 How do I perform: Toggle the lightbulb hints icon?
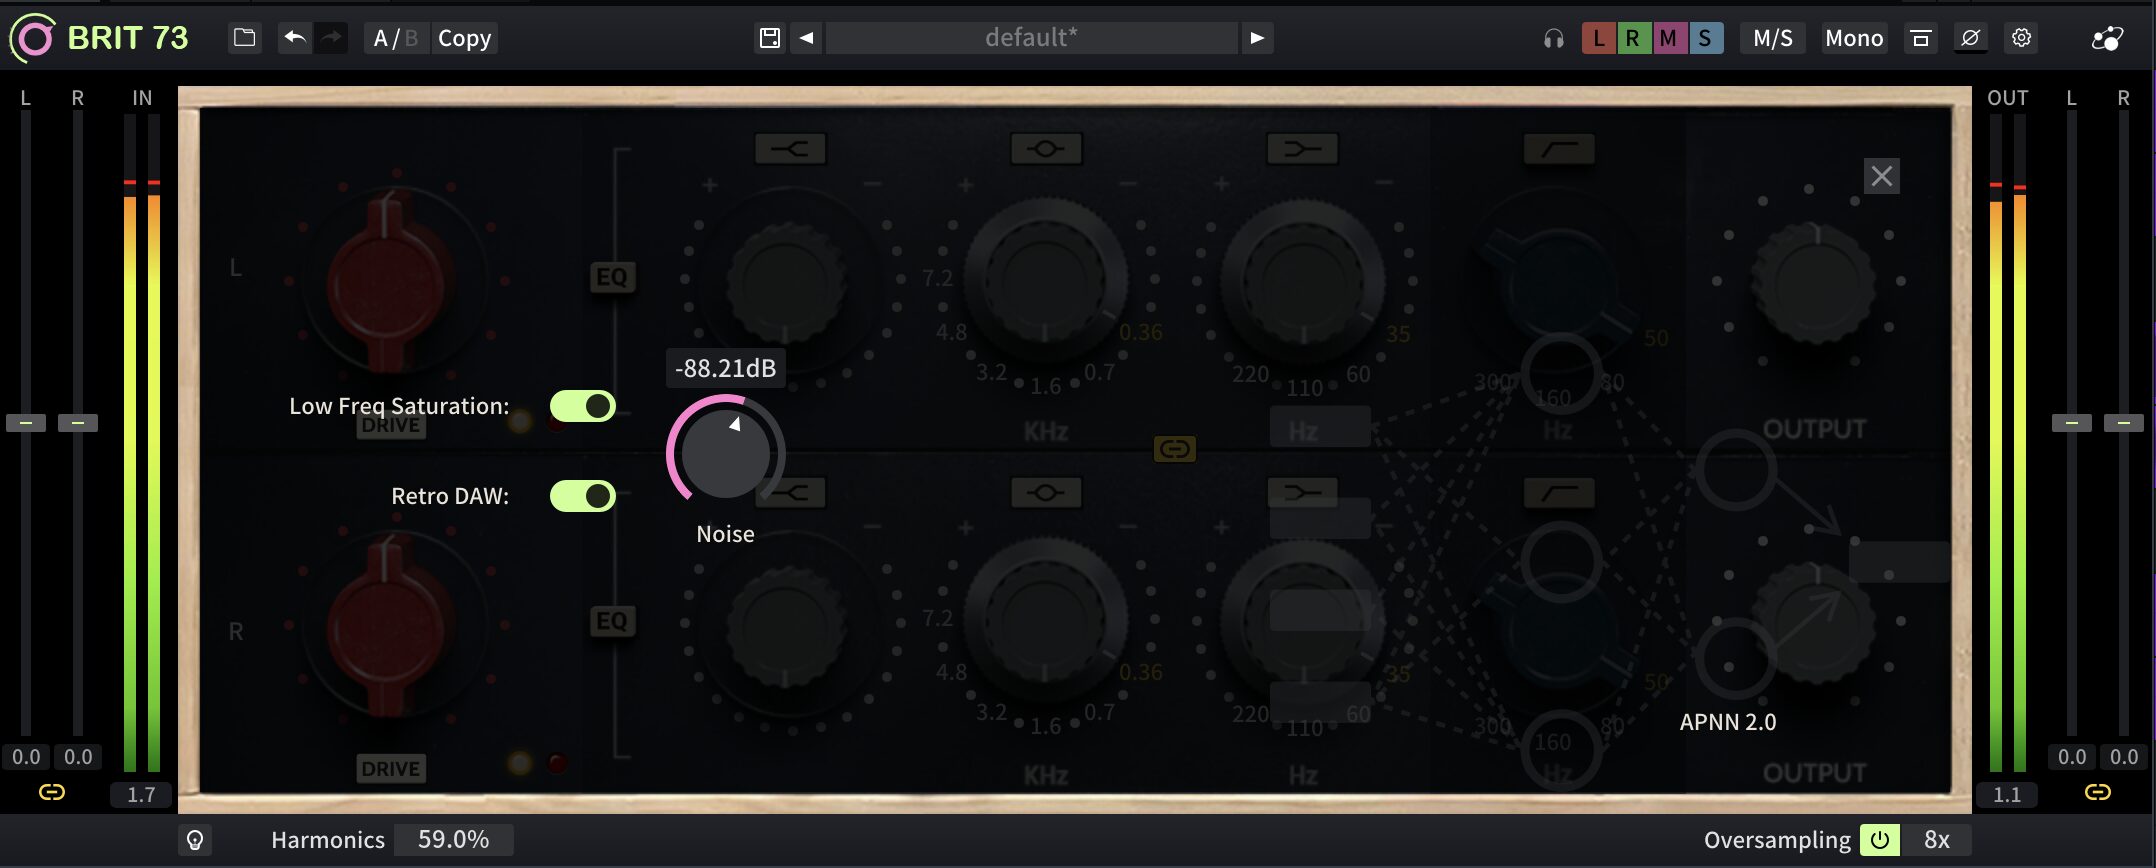pyautogui.click(x=195, y=840)
